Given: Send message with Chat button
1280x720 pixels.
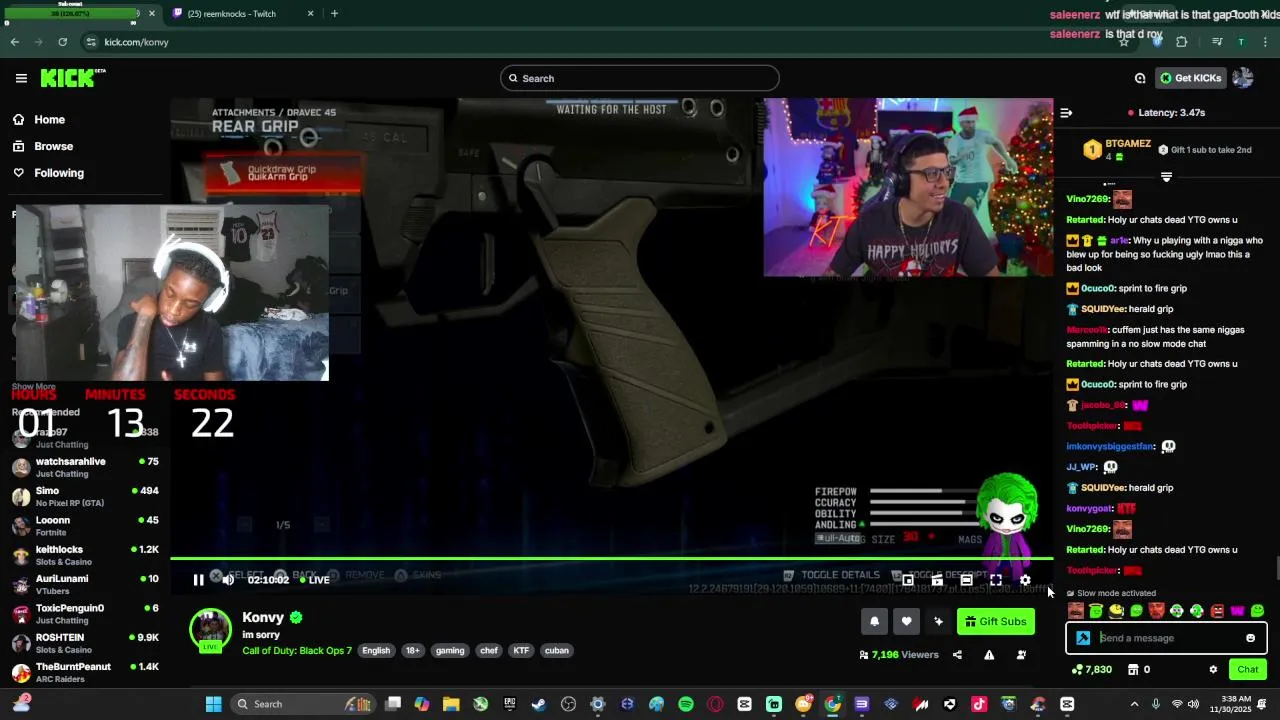Looking at the screenshot, I should click(x=1248, y=670).
